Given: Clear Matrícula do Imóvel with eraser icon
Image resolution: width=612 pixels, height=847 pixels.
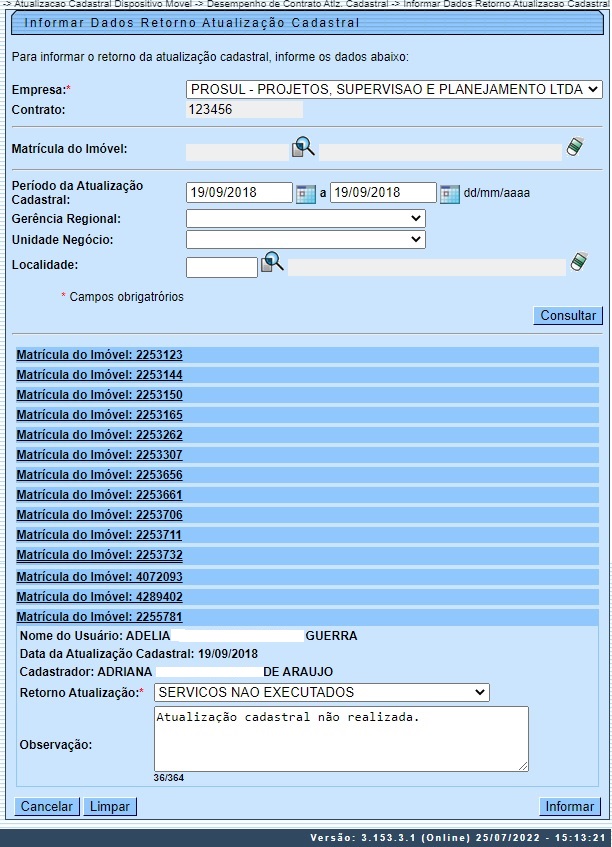Looking at the screenshot, I should tap(575, 146).
